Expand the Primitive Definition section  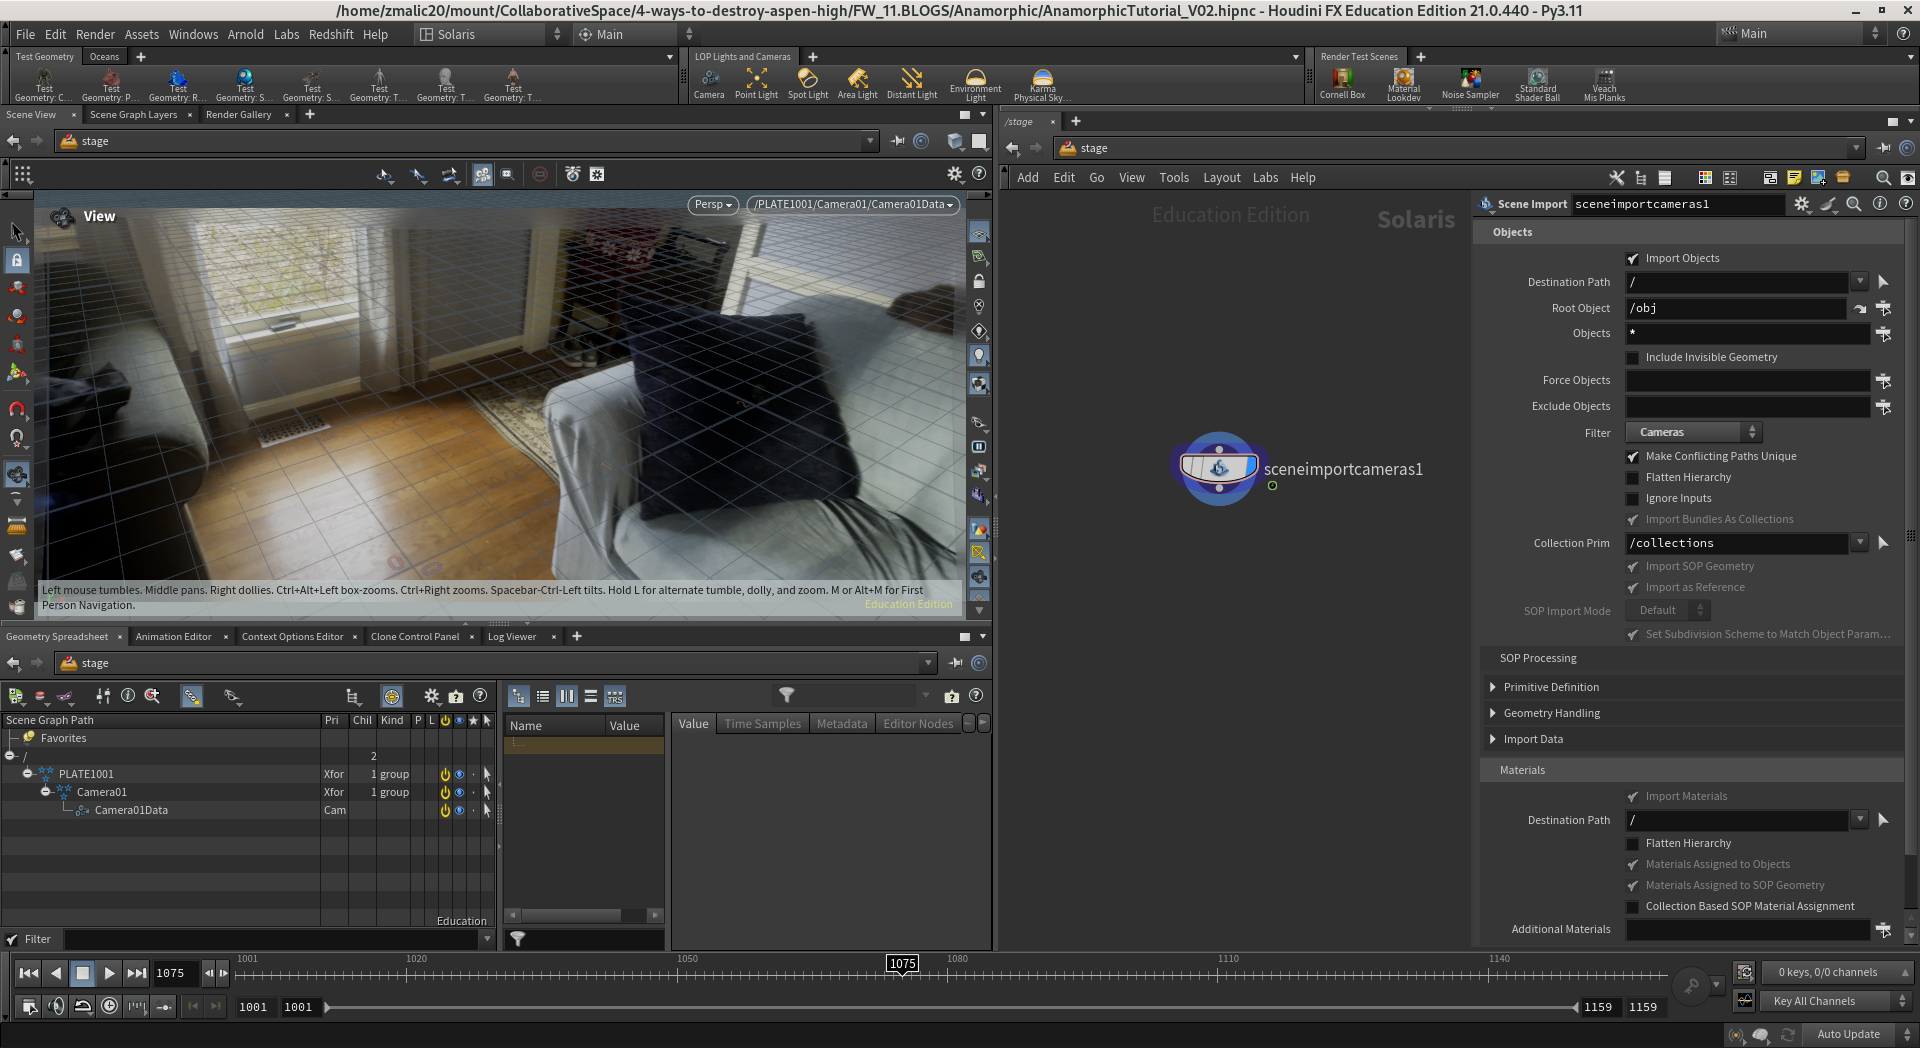[x=1493, y=687]
